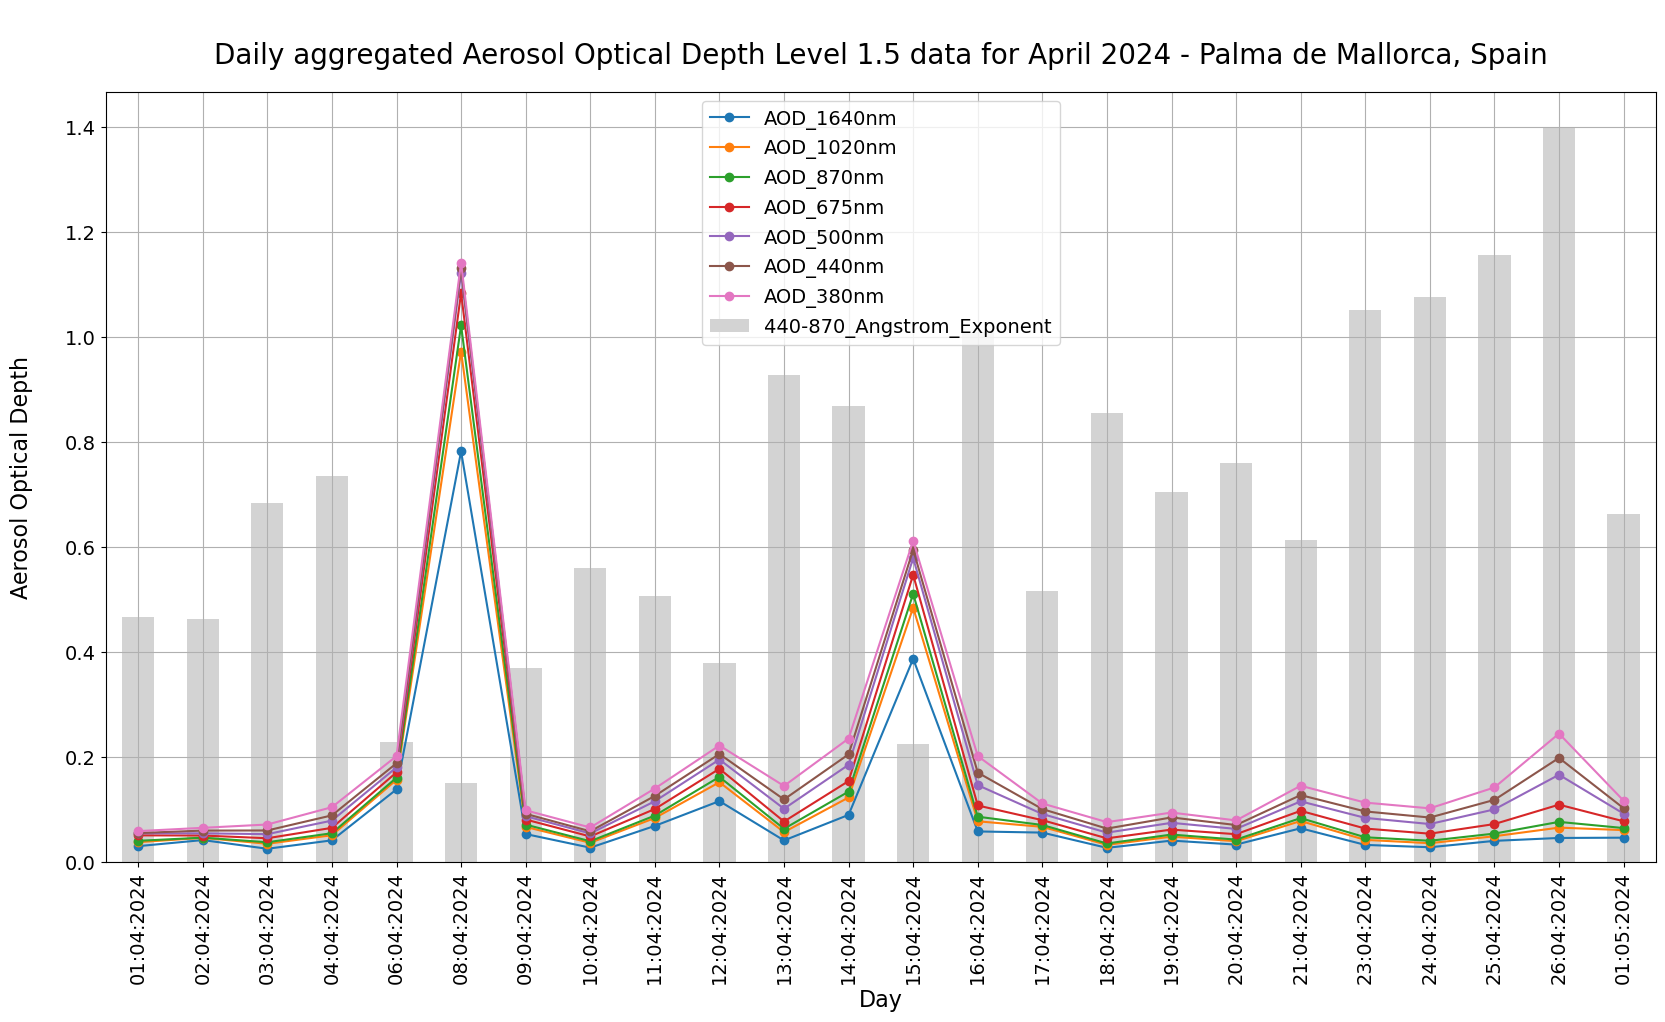1665x1022 pixels.
Task: Click the 04:04:2024 date tick label
Action: tap(332, 930)
